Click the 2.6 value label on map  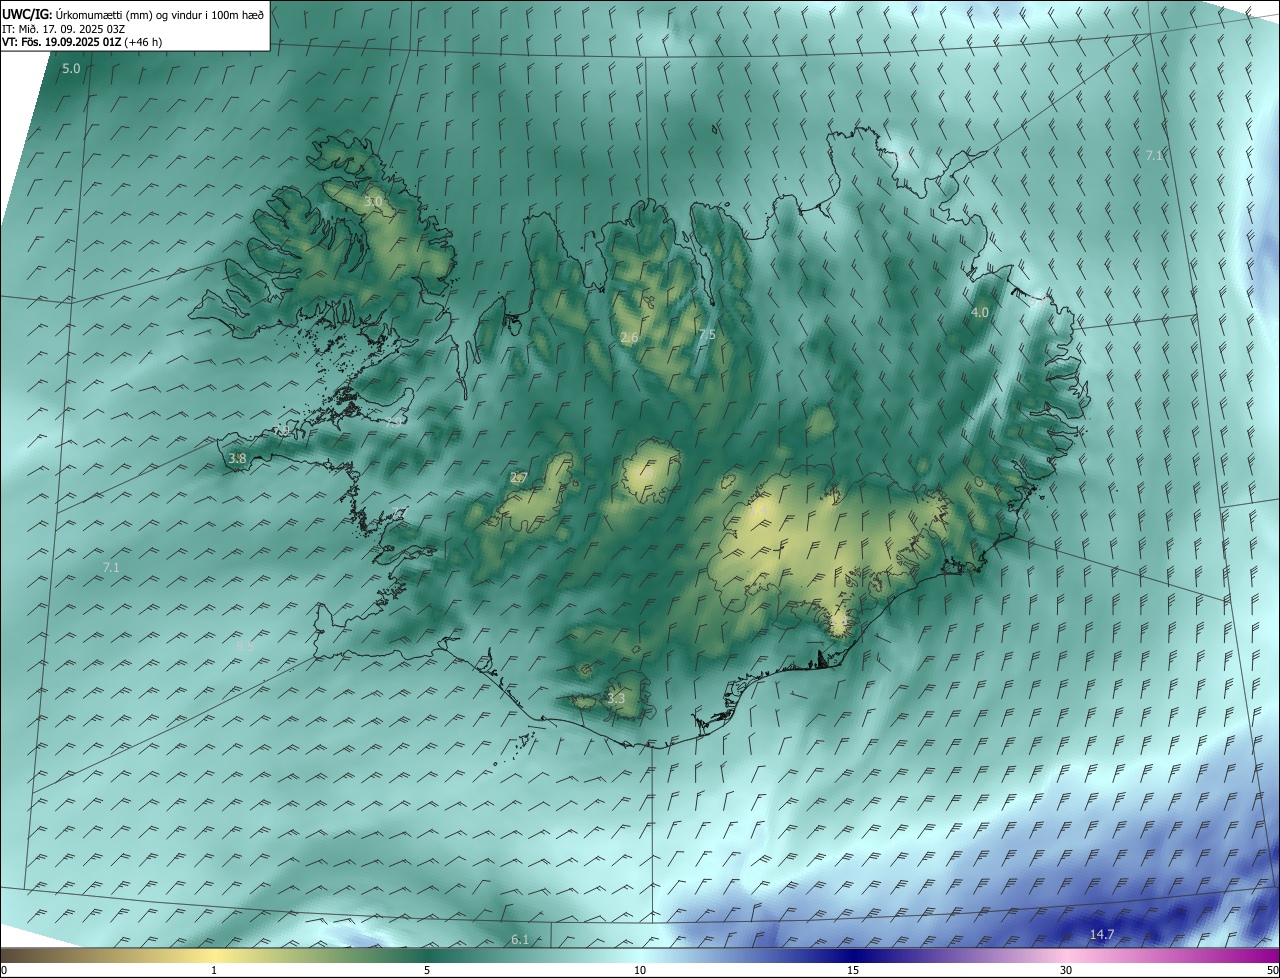tap(629, 338)
